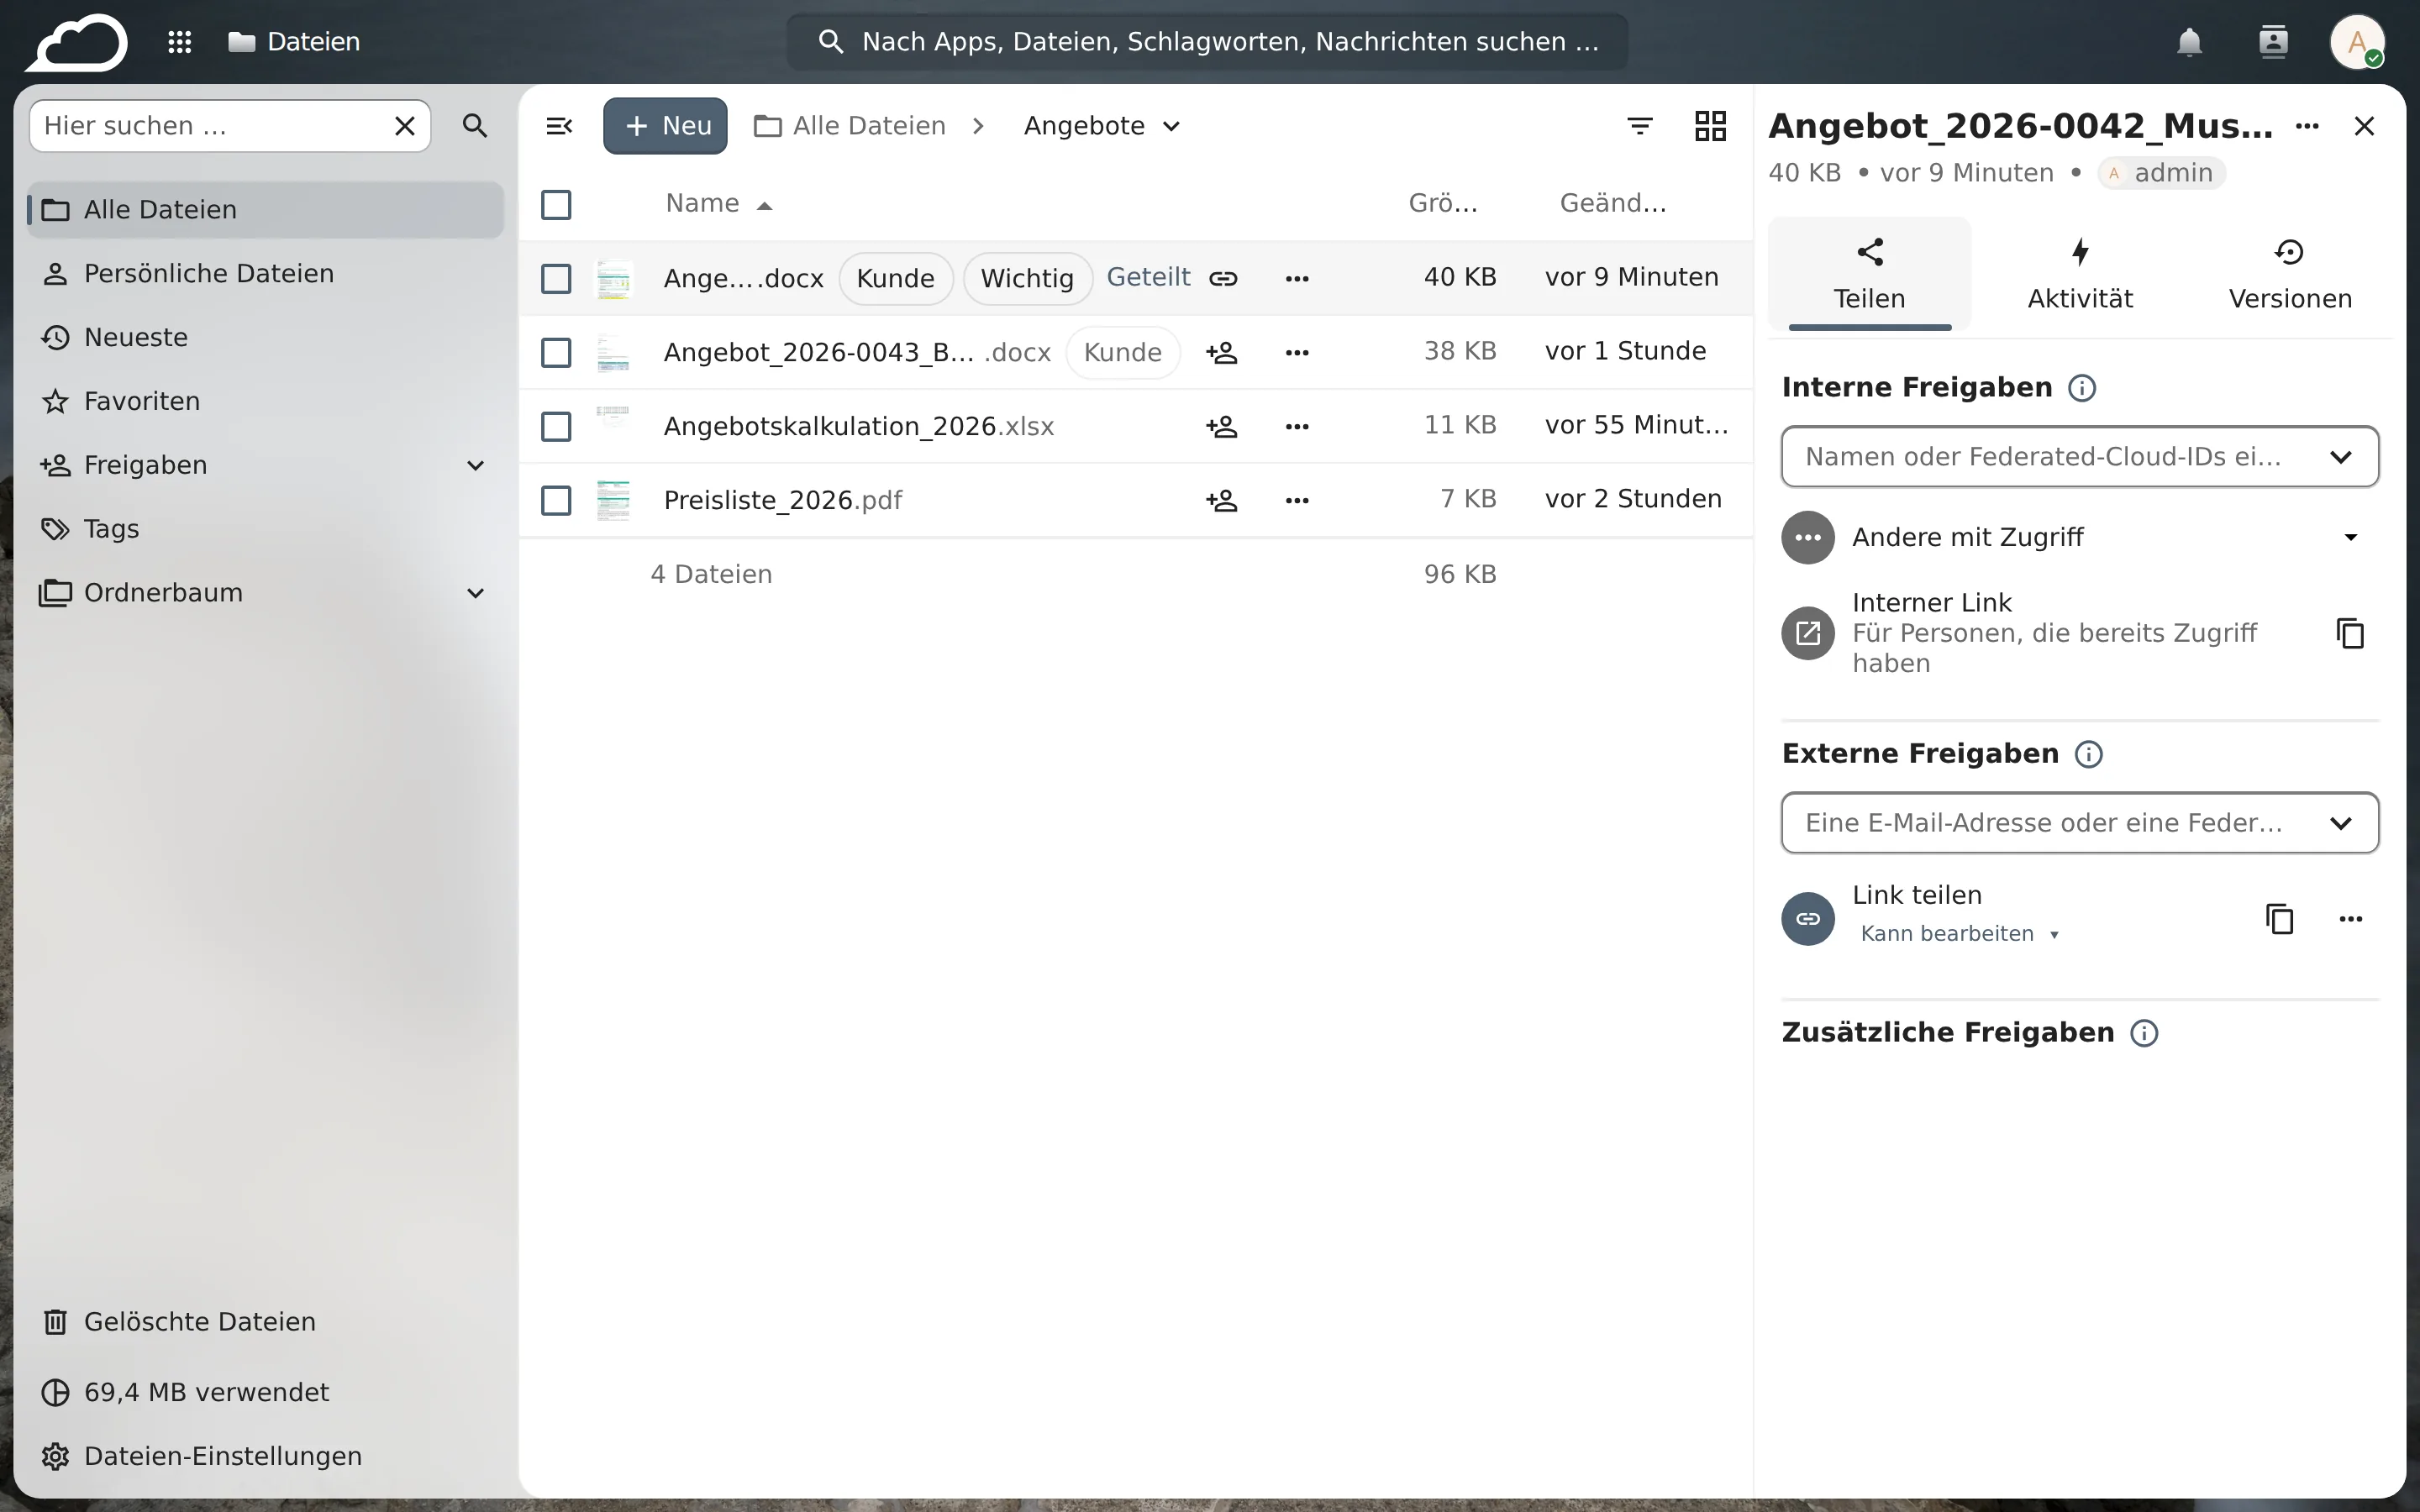Open actions menu for Preisliste_2026.pdf
Screen dimensions: 2420x1512
coord(1297,500)
